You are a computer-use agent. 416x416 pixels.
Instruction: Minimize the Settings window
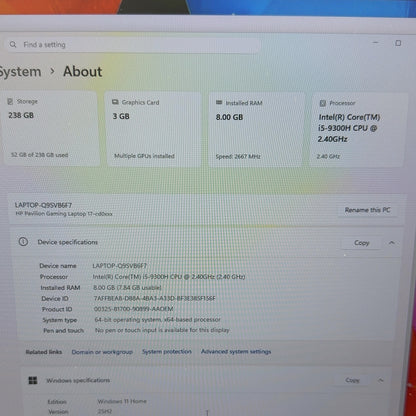(375, 43)
